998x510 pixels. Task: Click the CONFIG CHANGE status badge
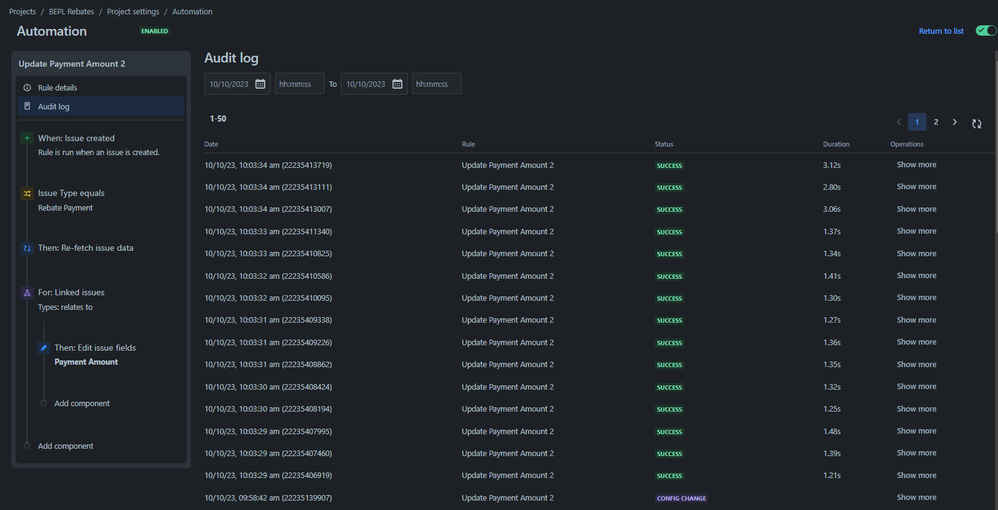681,498
